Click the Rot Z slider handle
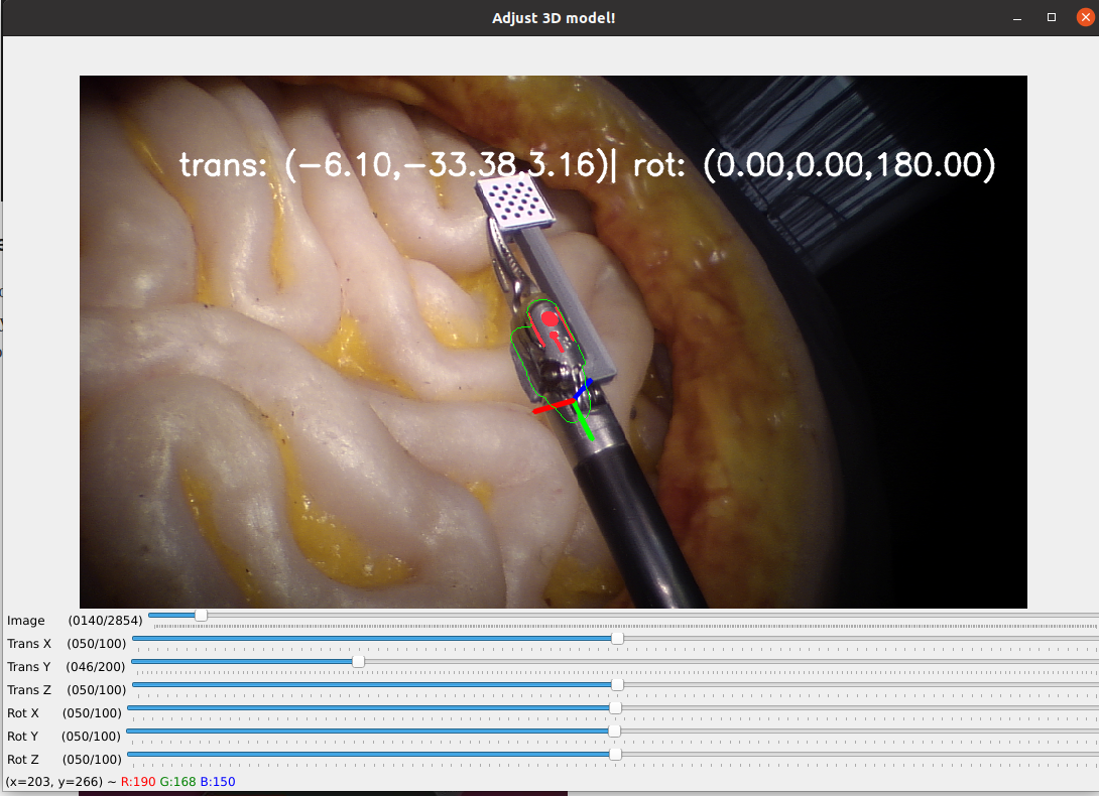 pos(615,754)
